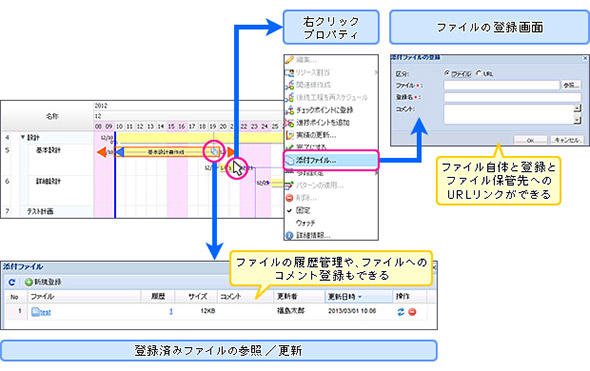
Task: Choose 進捗ポイントを追加 menu entry
Action: [x=331, y=122]
